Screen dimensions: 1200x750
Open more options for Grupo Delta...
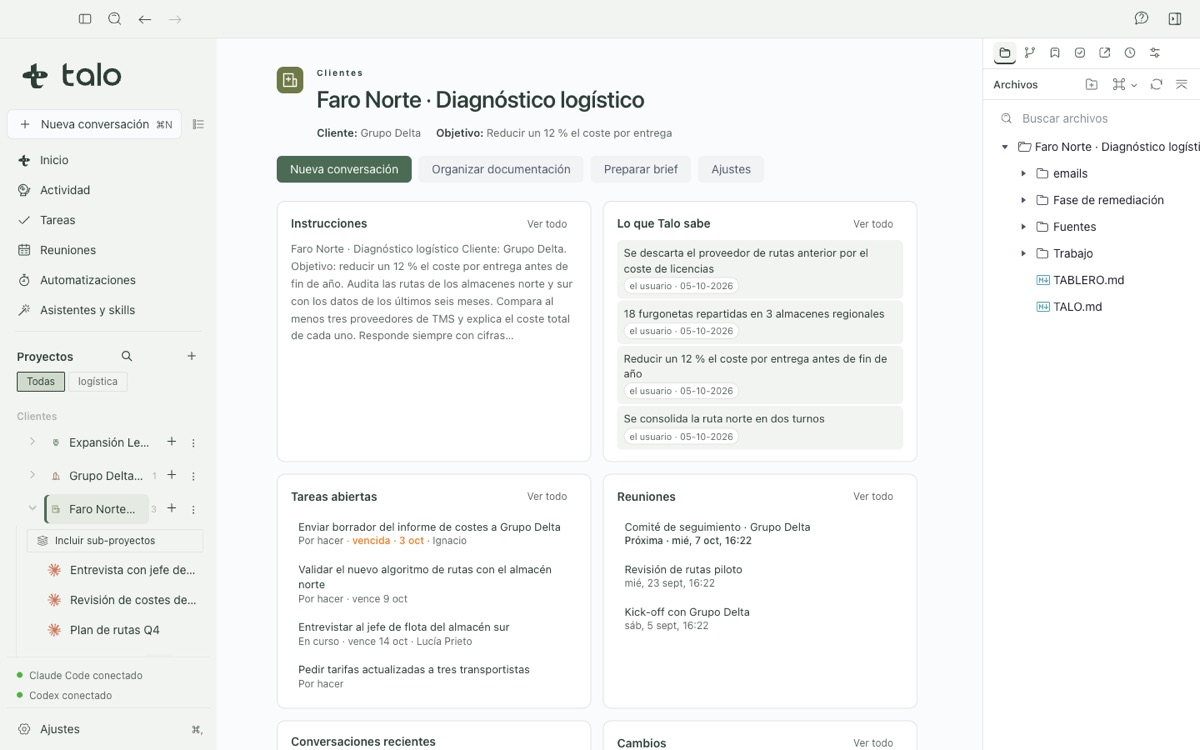pos(194,476)
